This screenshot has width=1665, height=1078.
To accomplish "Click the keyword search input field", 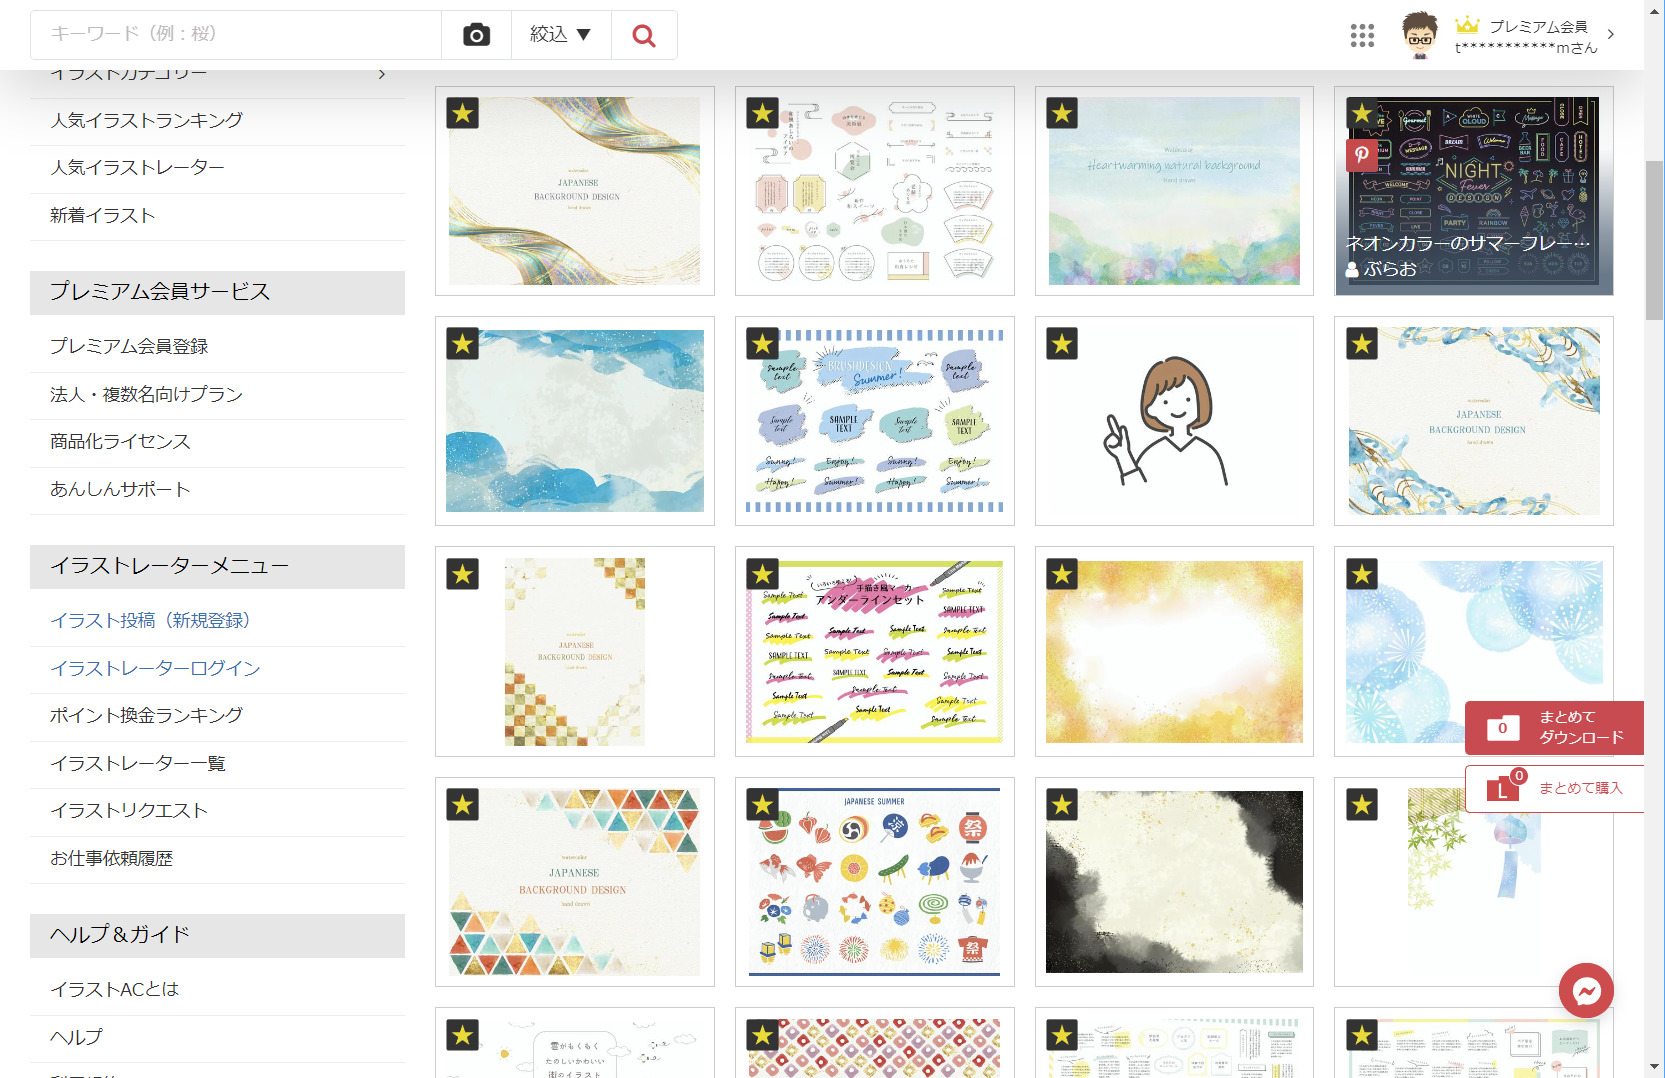I will [x=236, y=35].
